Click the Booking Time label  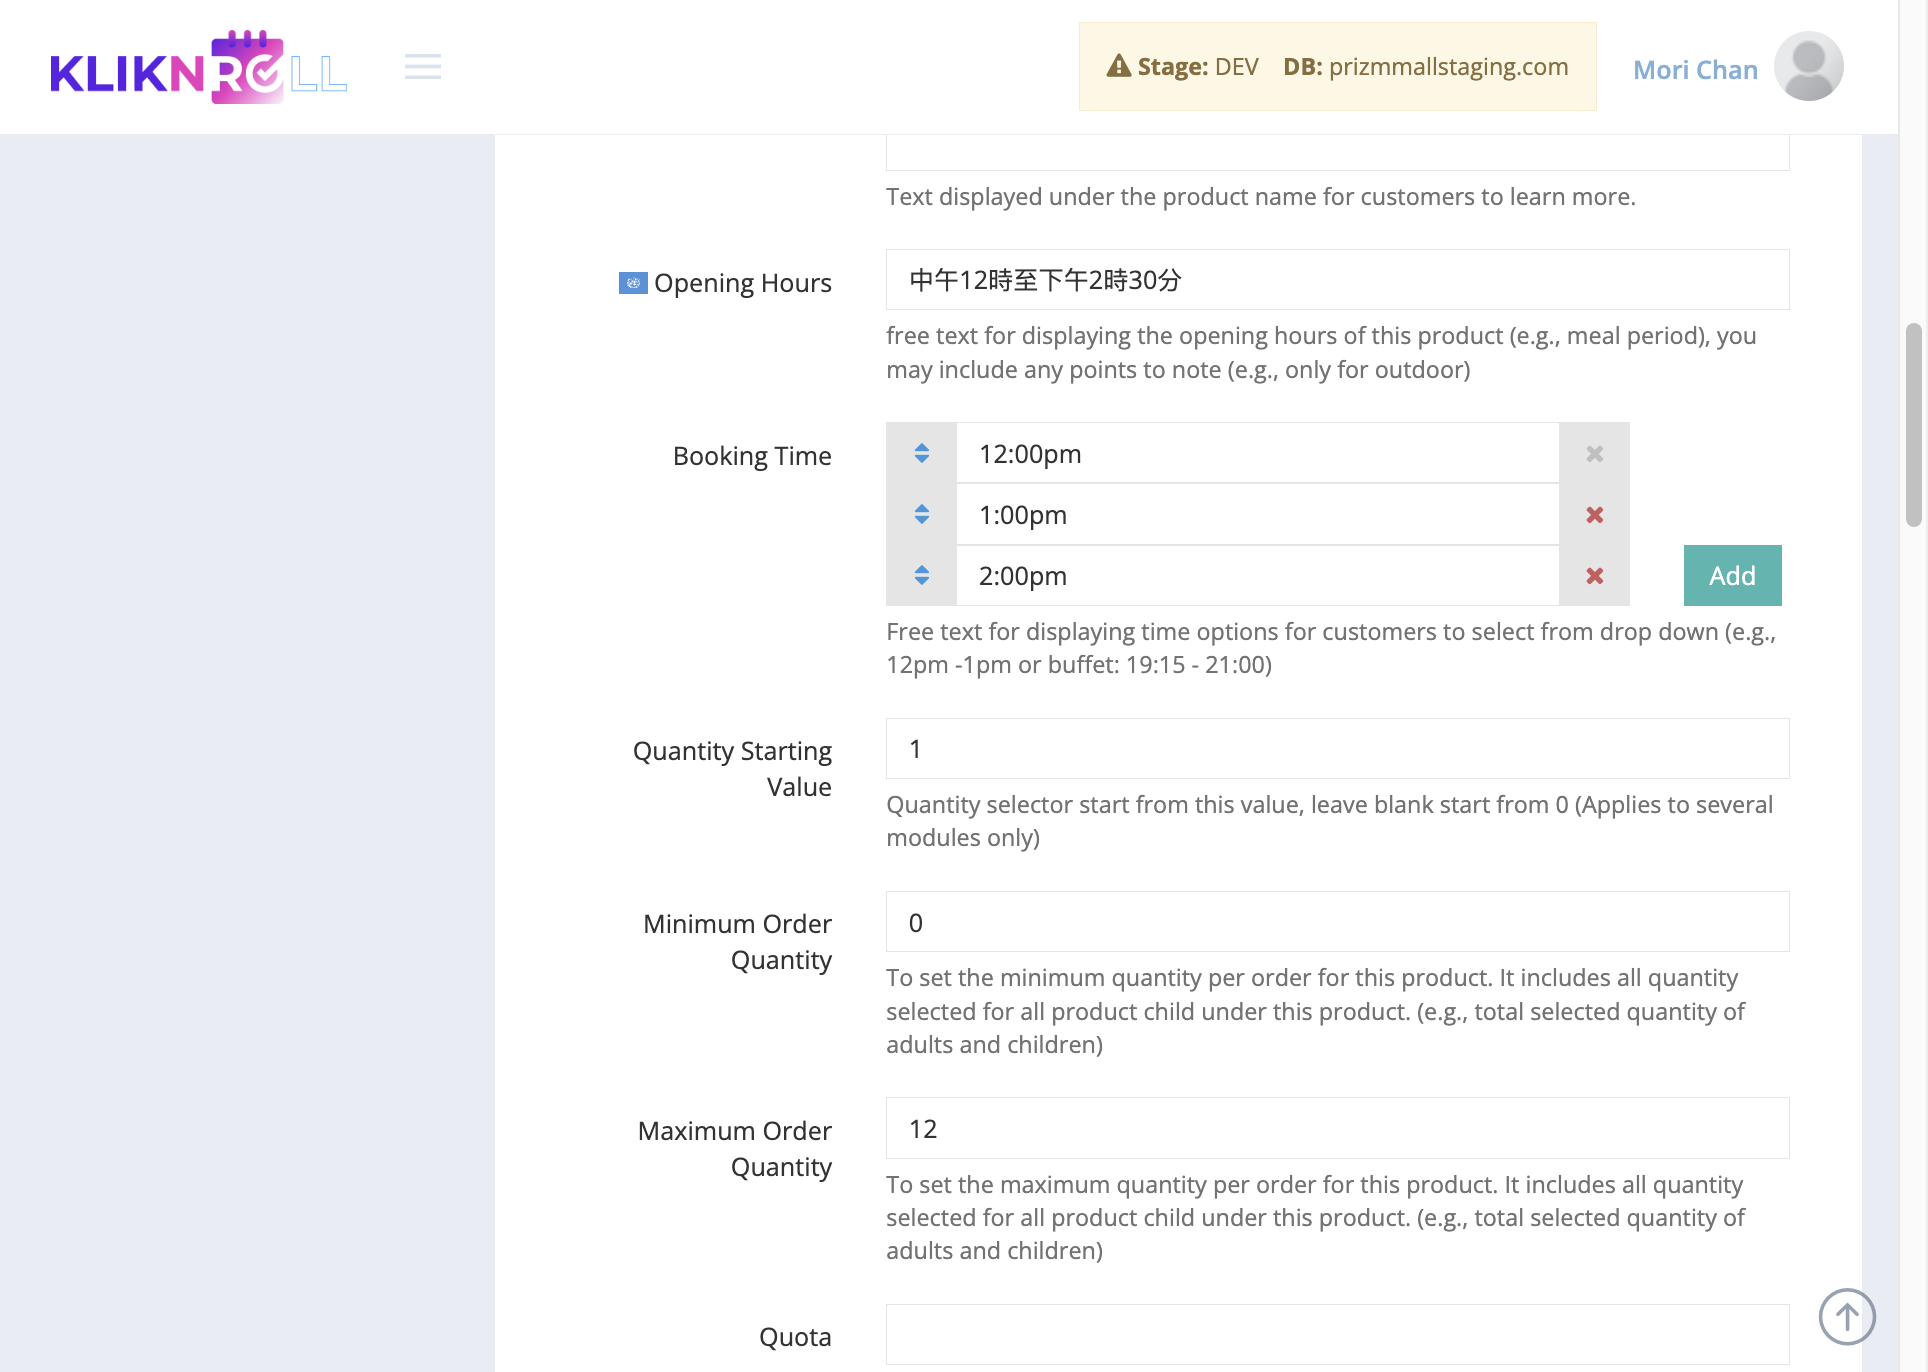point(752,456)
